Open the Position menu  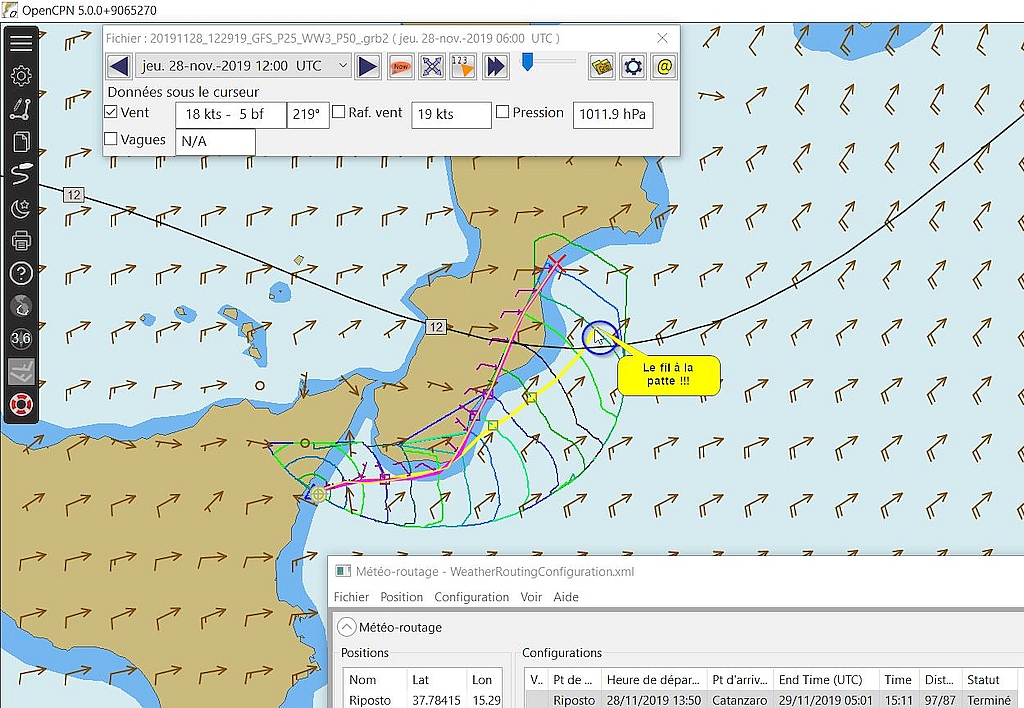coord(401,597)
